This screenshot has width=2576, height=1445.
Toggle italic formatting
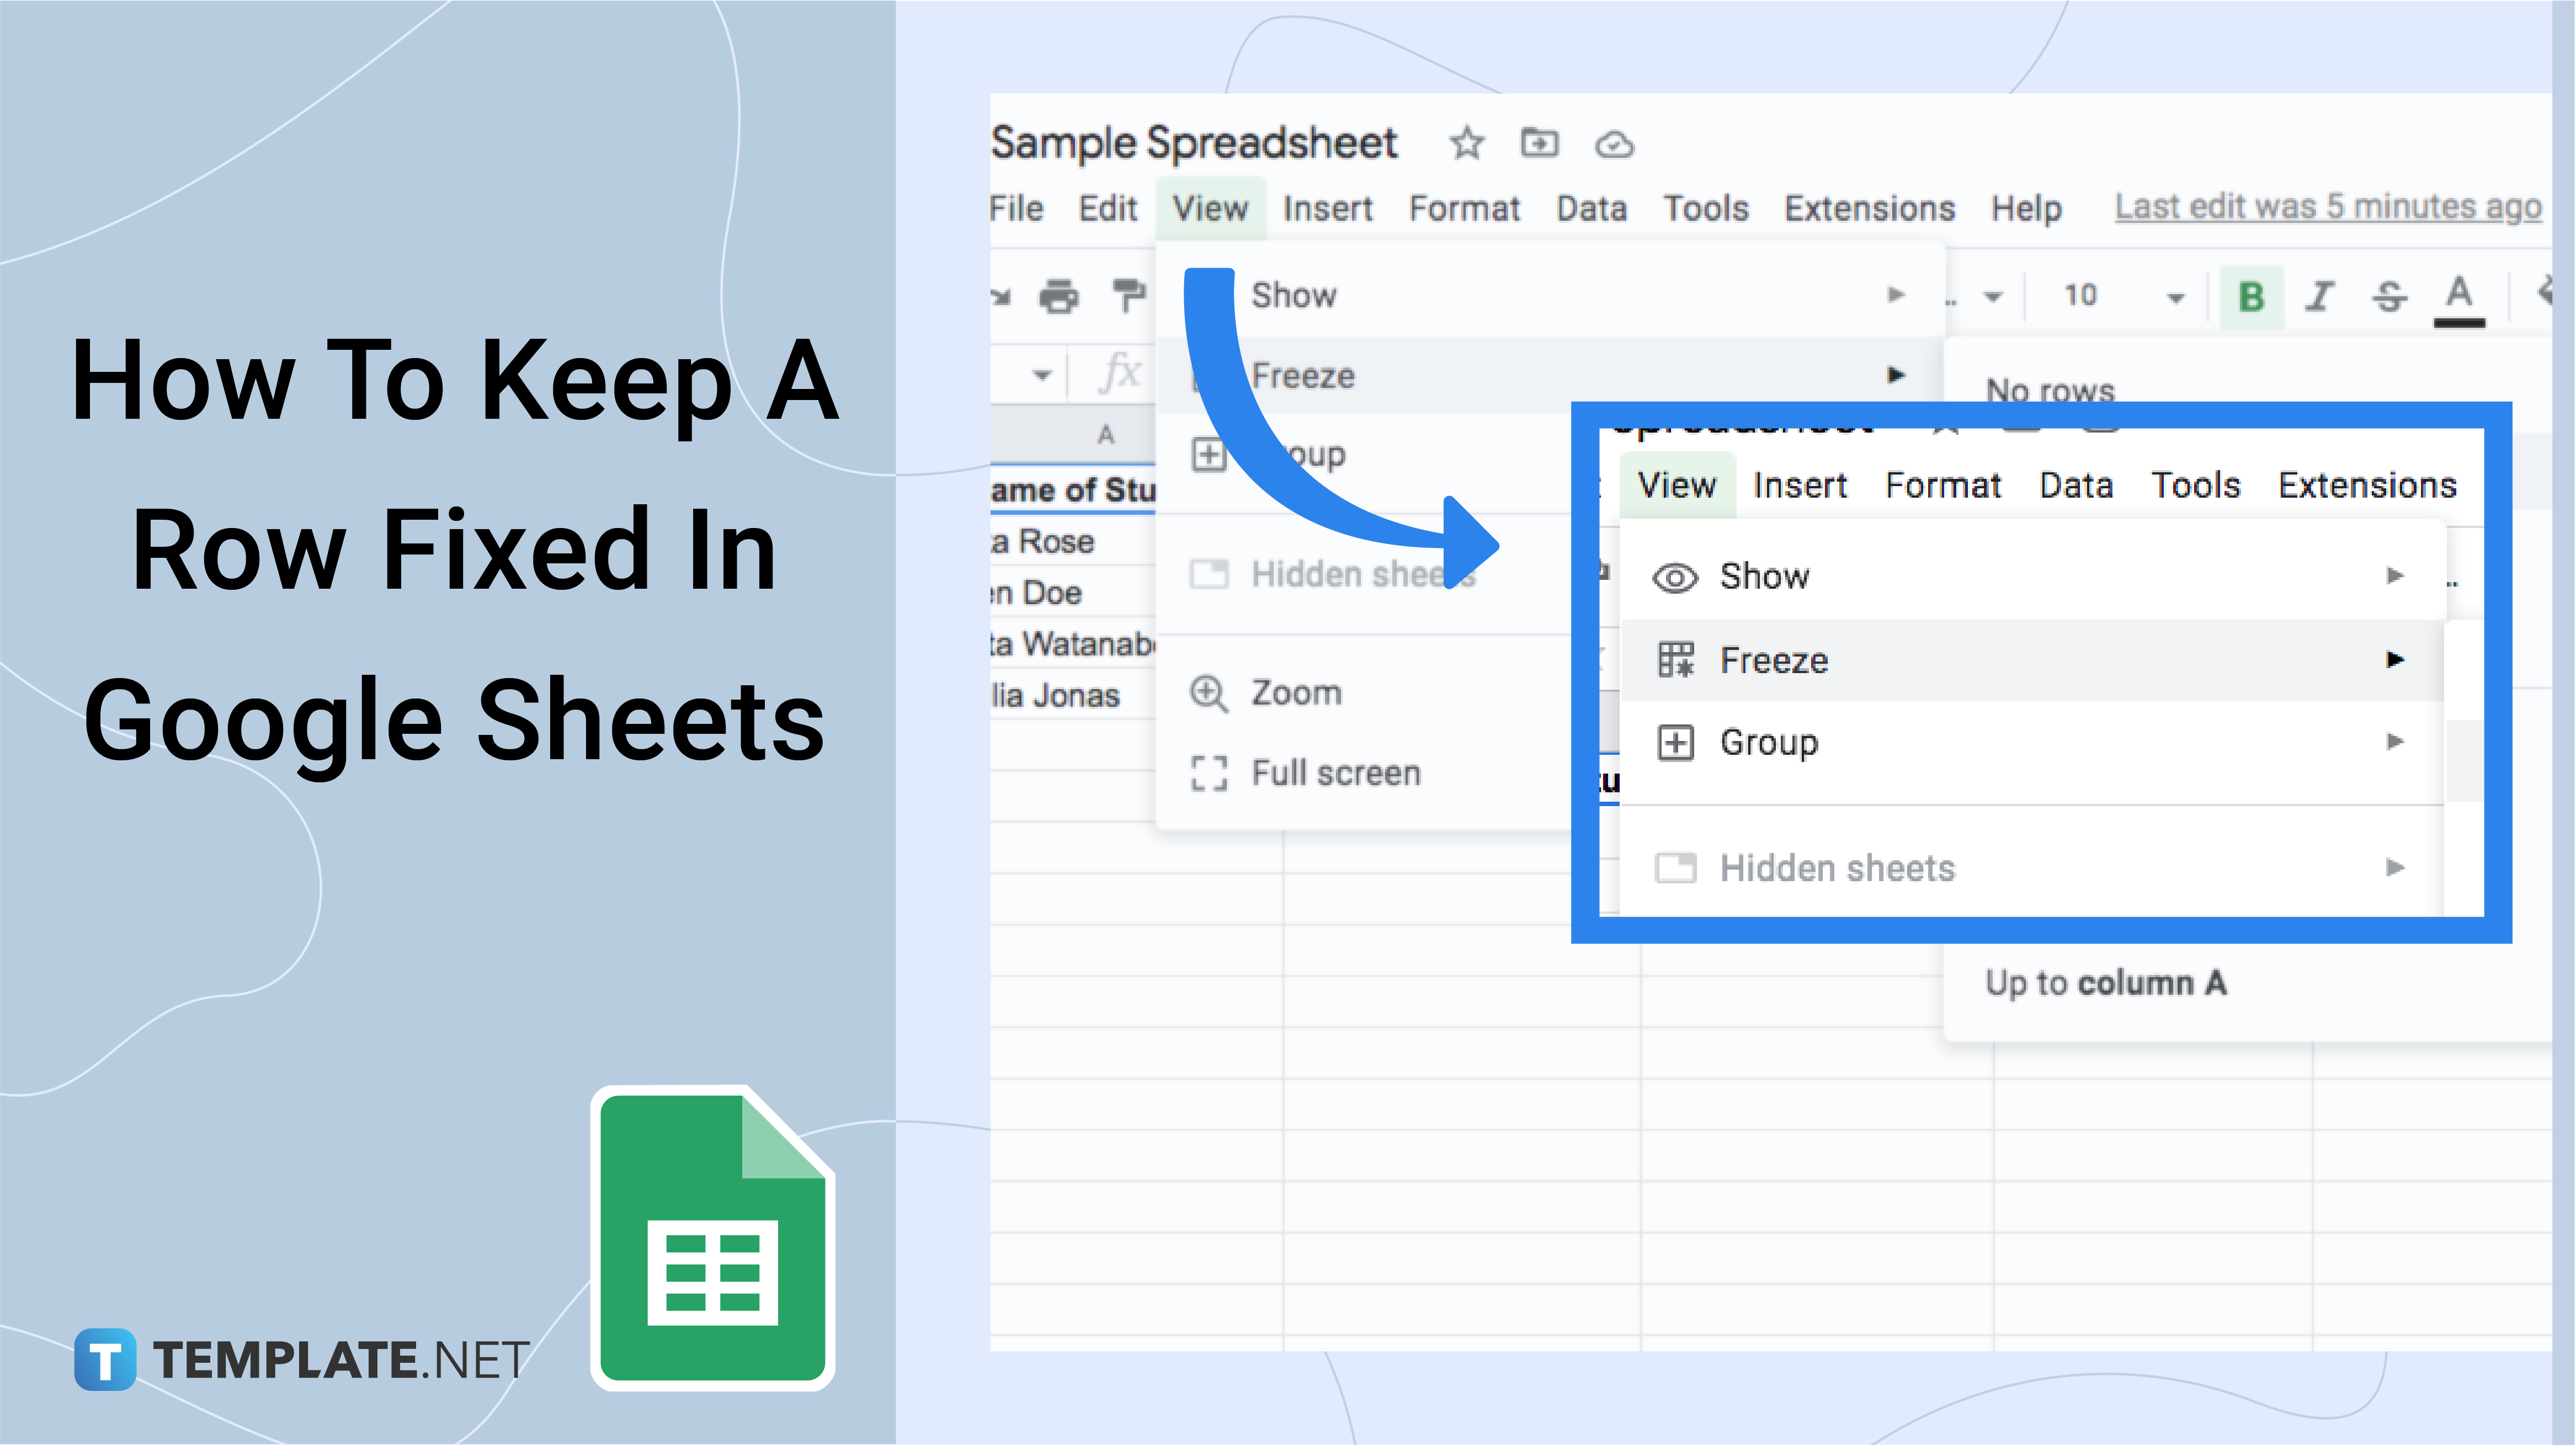(2320, 296)
